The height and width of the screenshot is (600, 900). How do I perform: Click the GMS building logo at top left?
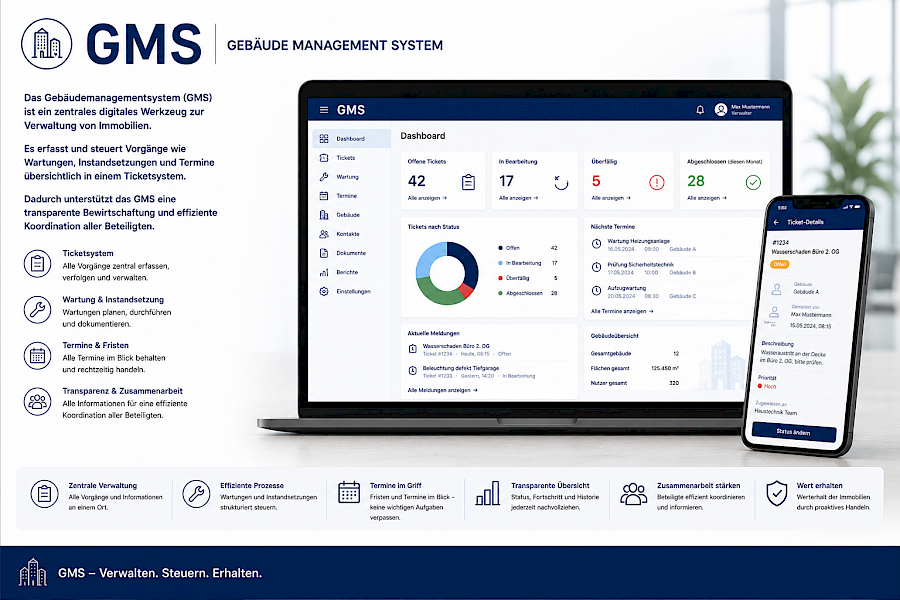click(x=46, y=44)
